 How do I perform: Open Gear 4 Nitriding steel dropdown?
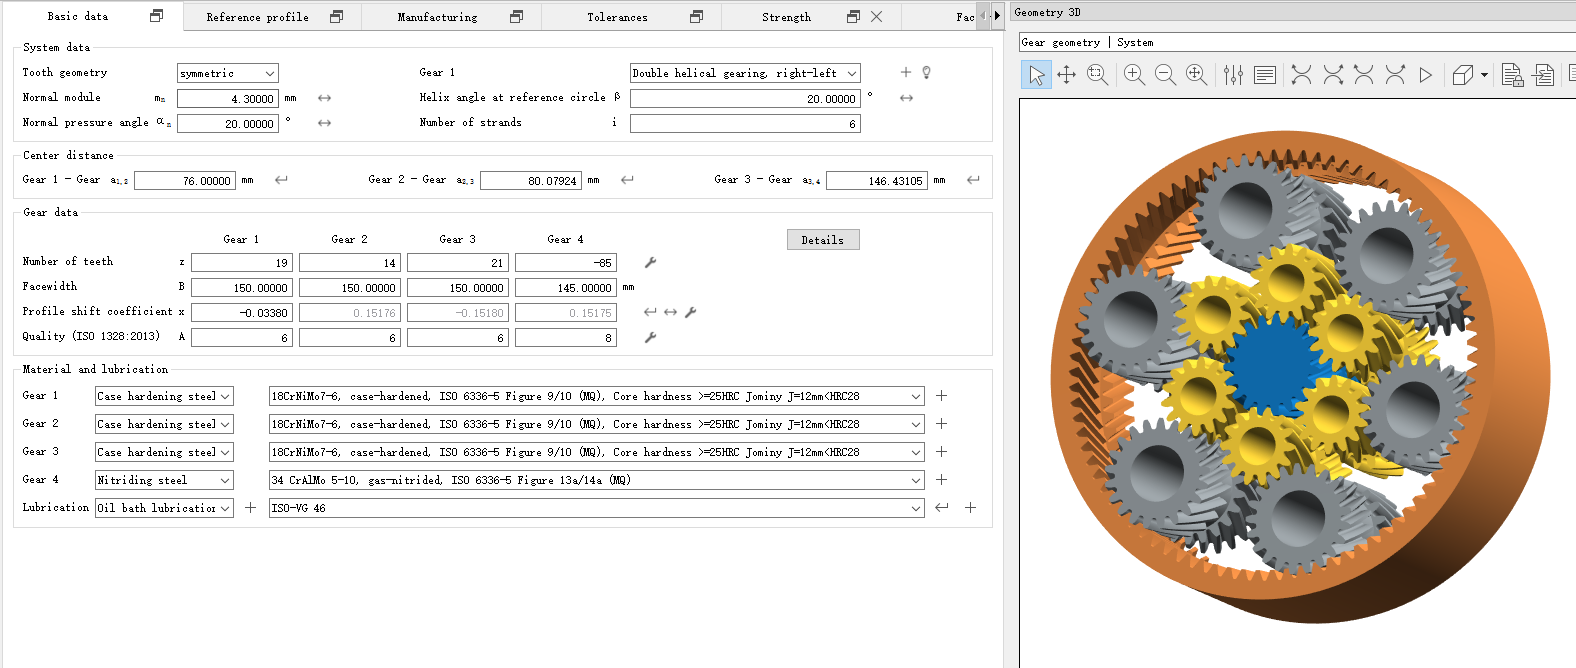point(164,480)
